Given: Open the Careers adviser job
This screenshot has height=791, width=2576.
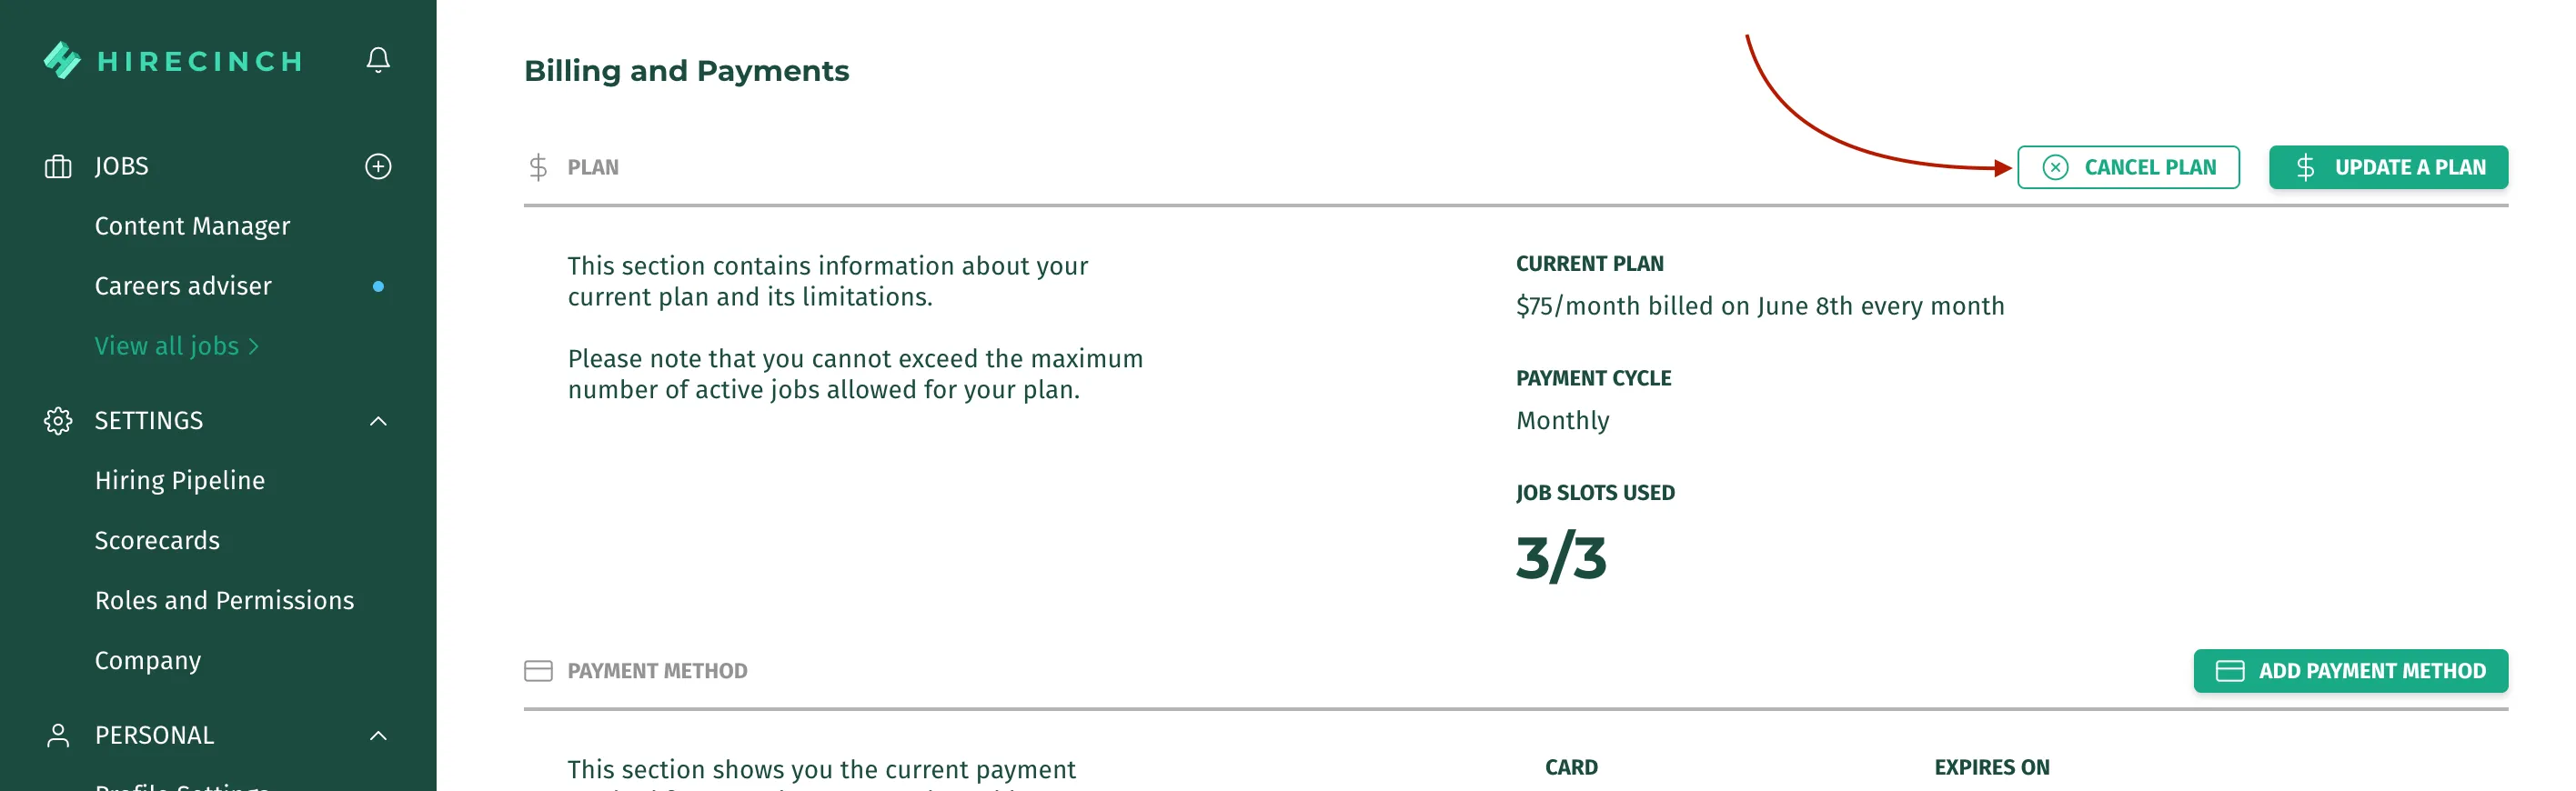Looking at the screenshot, I should pyautogui.click(x=183, y=286).
